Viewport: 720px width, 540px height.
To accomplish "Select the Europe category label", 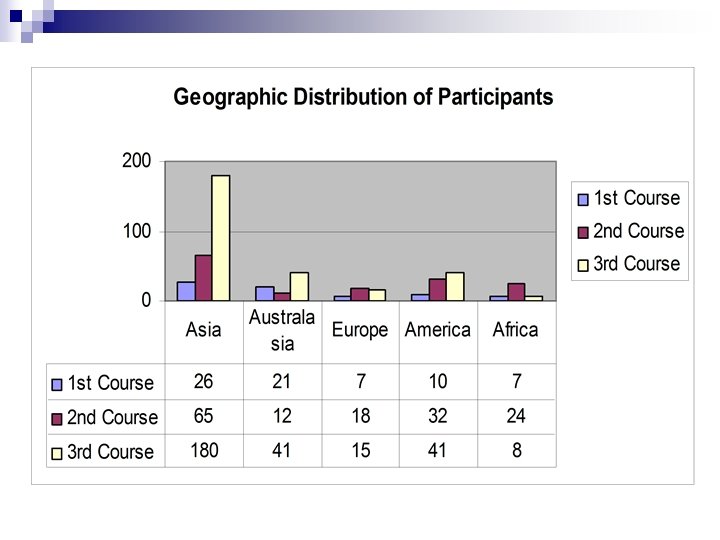I will (360, 330).
